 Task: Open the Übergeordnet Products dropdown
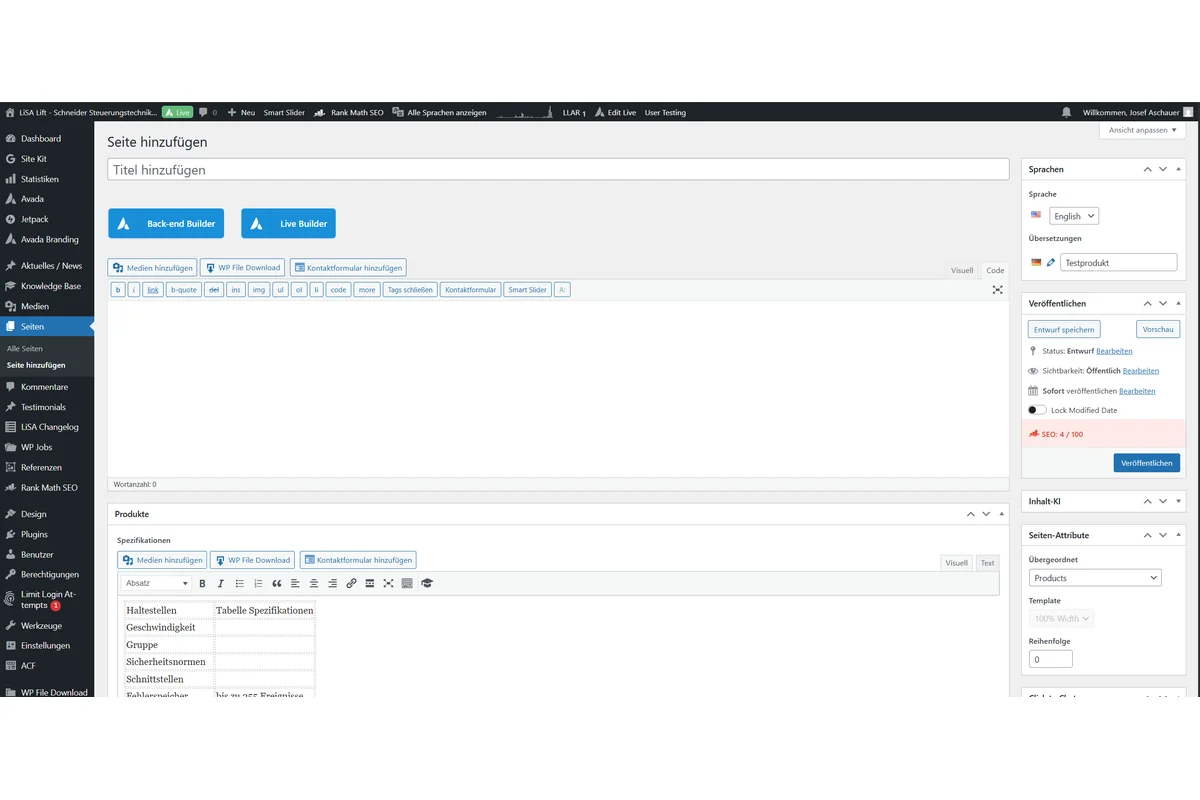(x=1095, y=577)
